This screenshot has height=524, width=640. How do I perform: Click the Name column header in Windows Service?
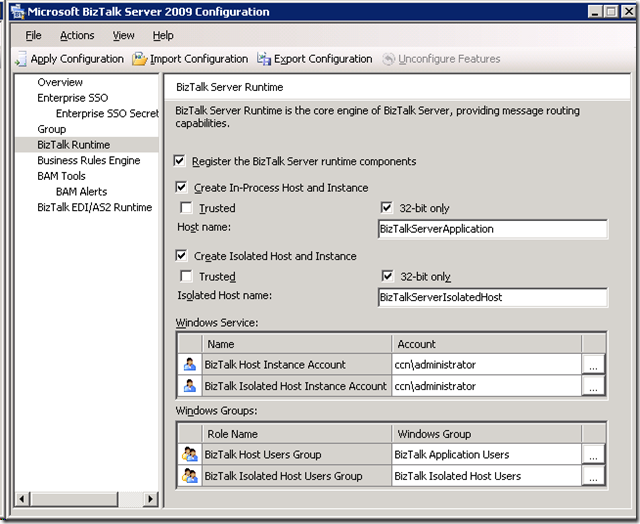pos(297,344)
